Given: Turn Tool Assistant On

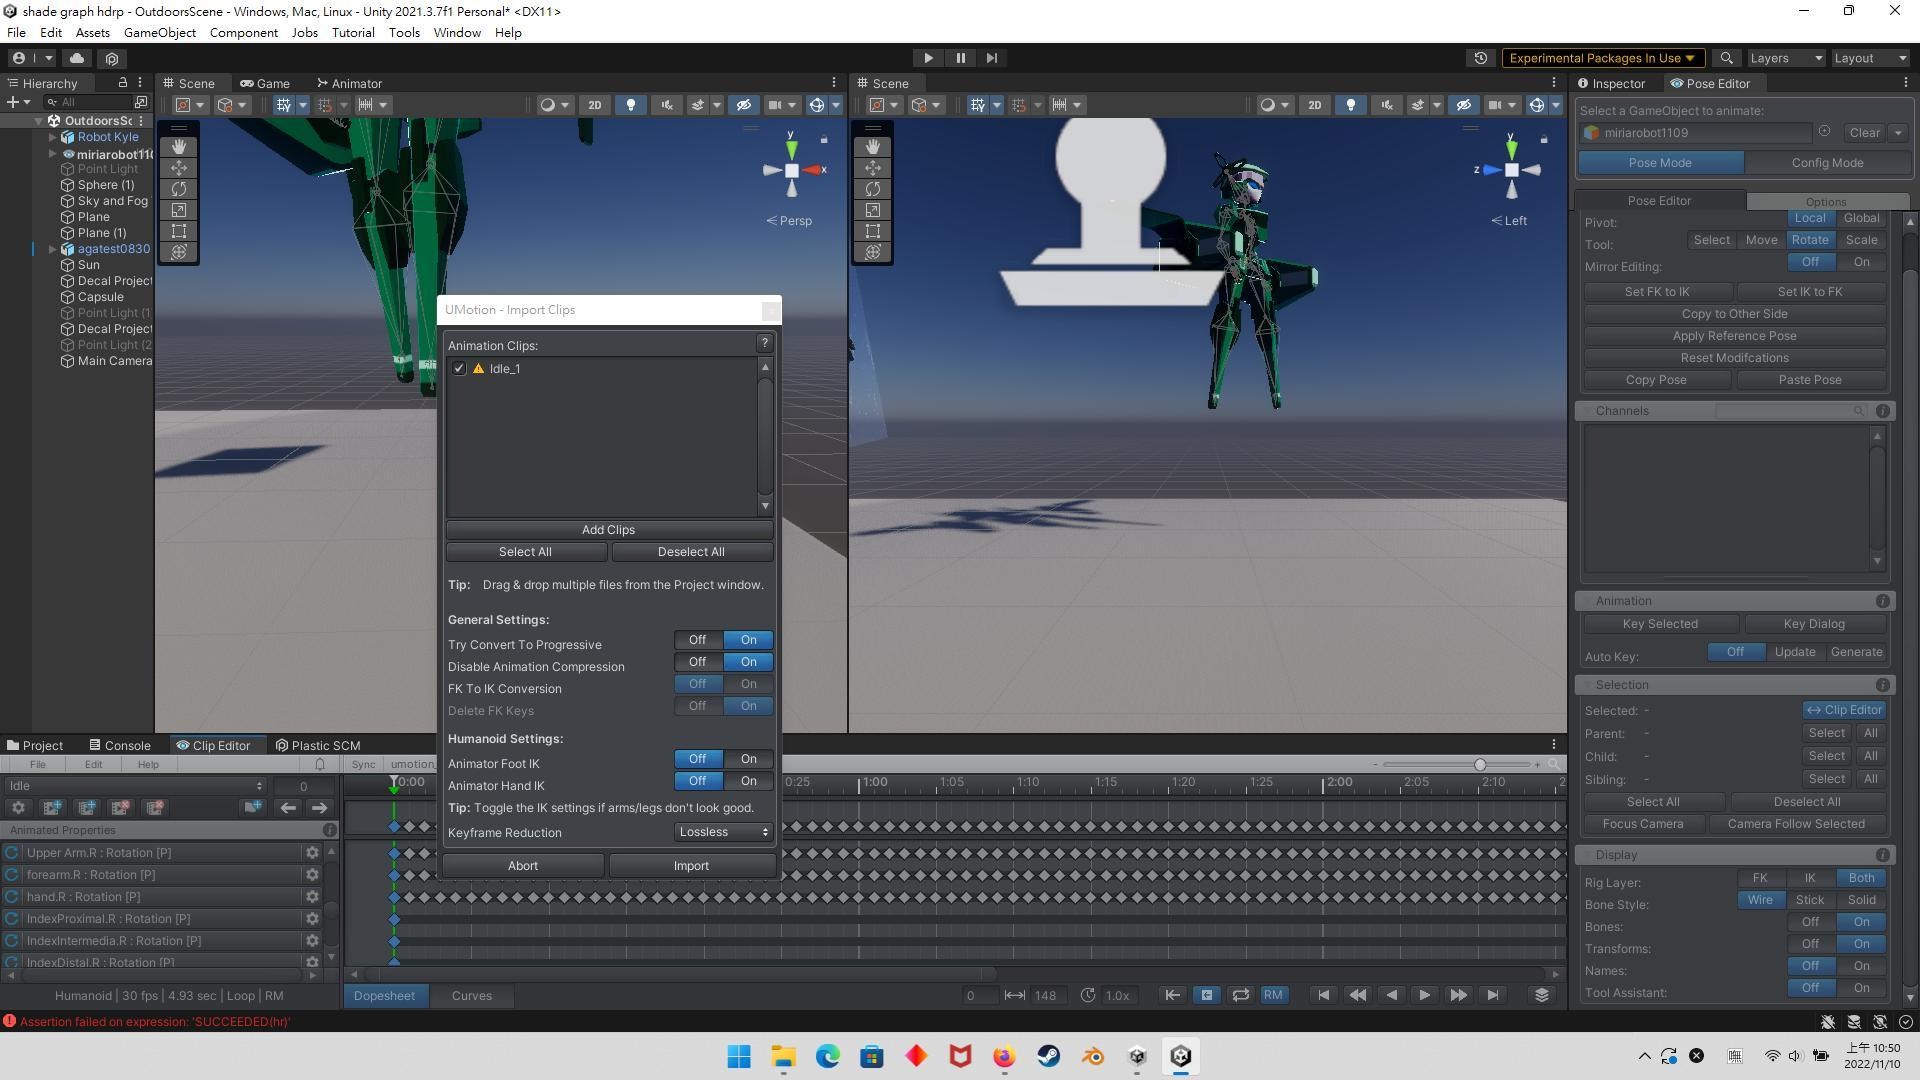Looking at the screenshot, I should (1861, 988).
